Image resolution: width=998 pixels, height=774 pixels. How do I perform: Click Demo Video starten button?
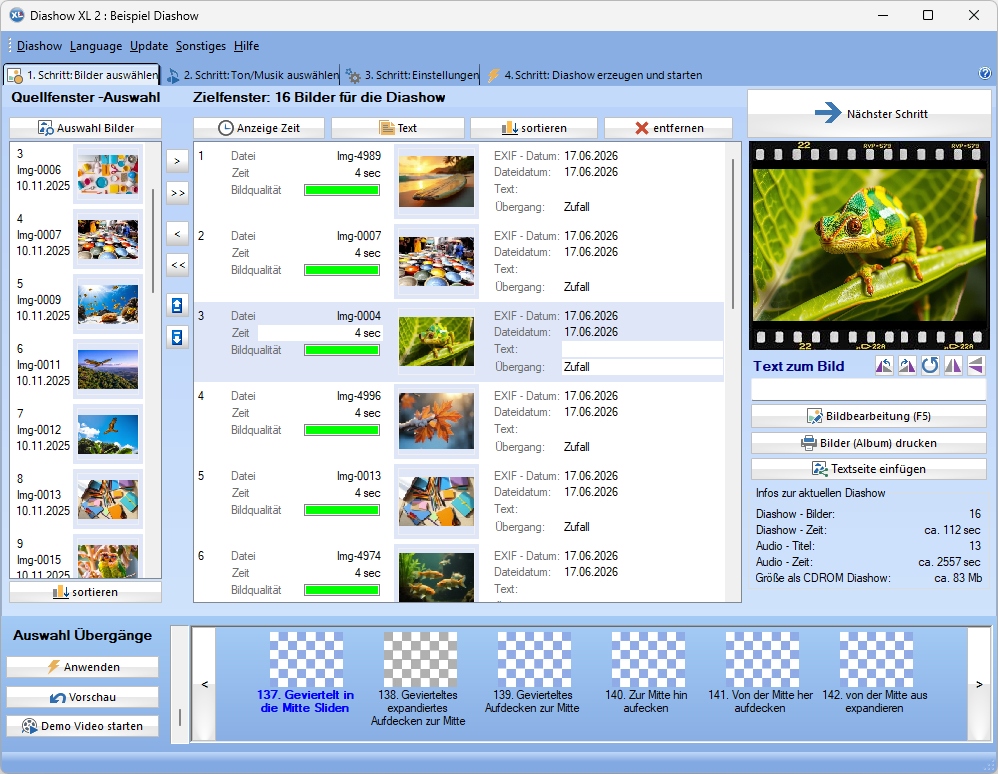(83, 726)
